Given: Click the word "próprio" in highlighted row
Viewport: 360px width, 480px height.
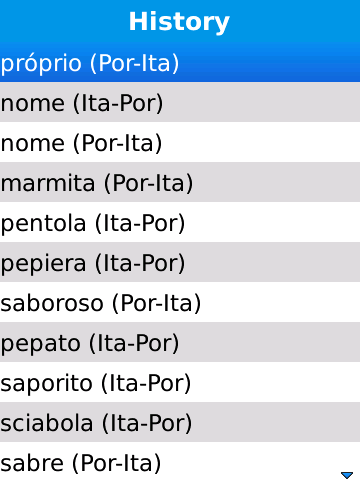Looking at the screenshot, I should (x=41, y=63).
